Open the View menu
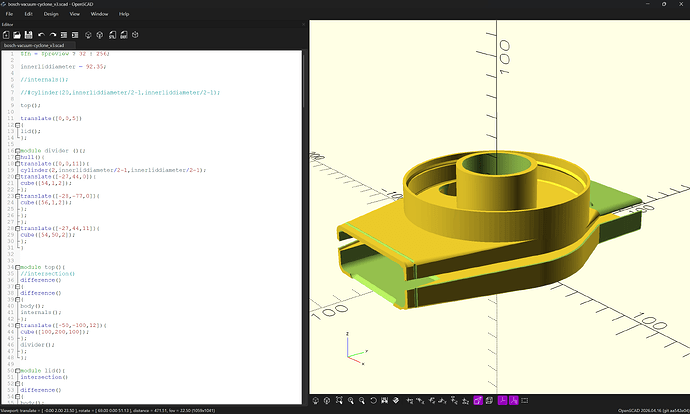Viewport: 690px width, 414px height. point(75,14)
